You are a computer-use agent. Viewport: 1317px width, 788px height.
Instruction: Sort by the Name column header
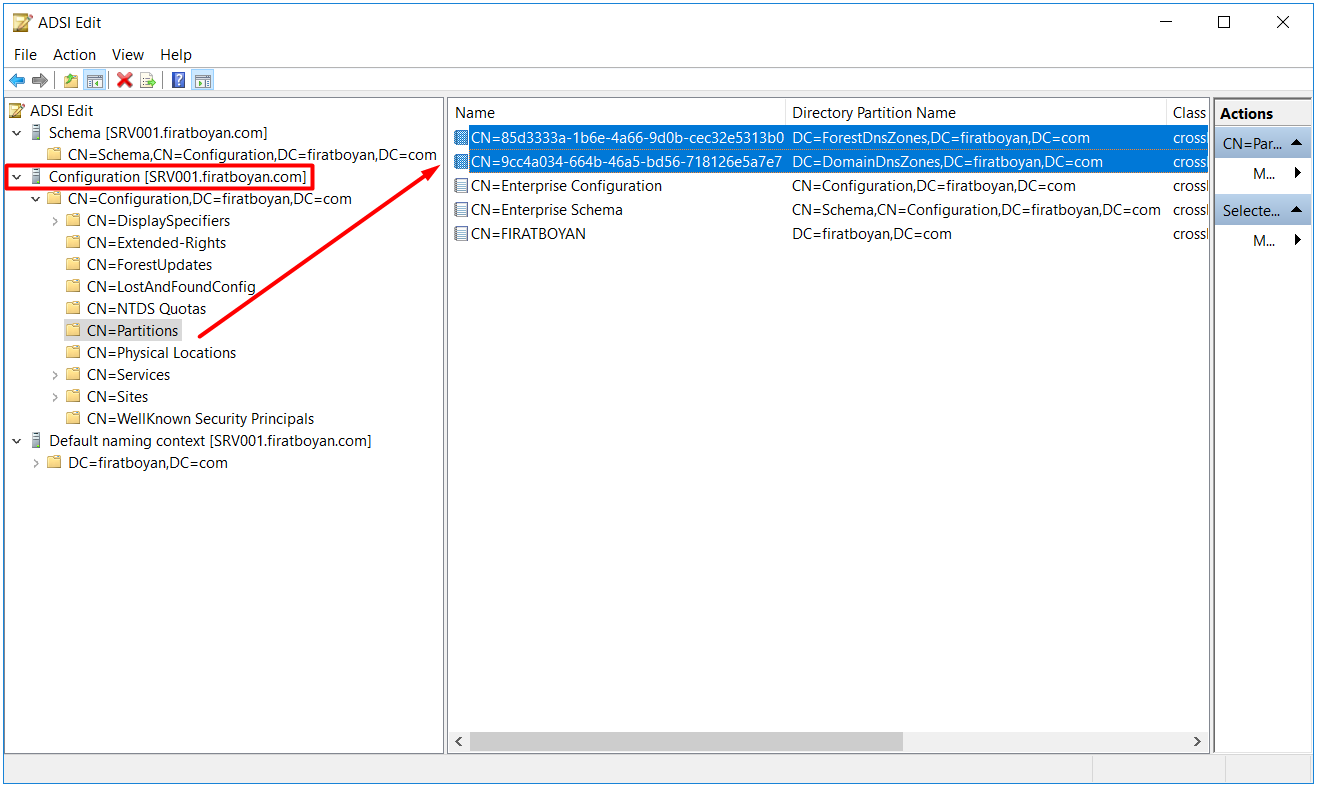pos(617,113)
